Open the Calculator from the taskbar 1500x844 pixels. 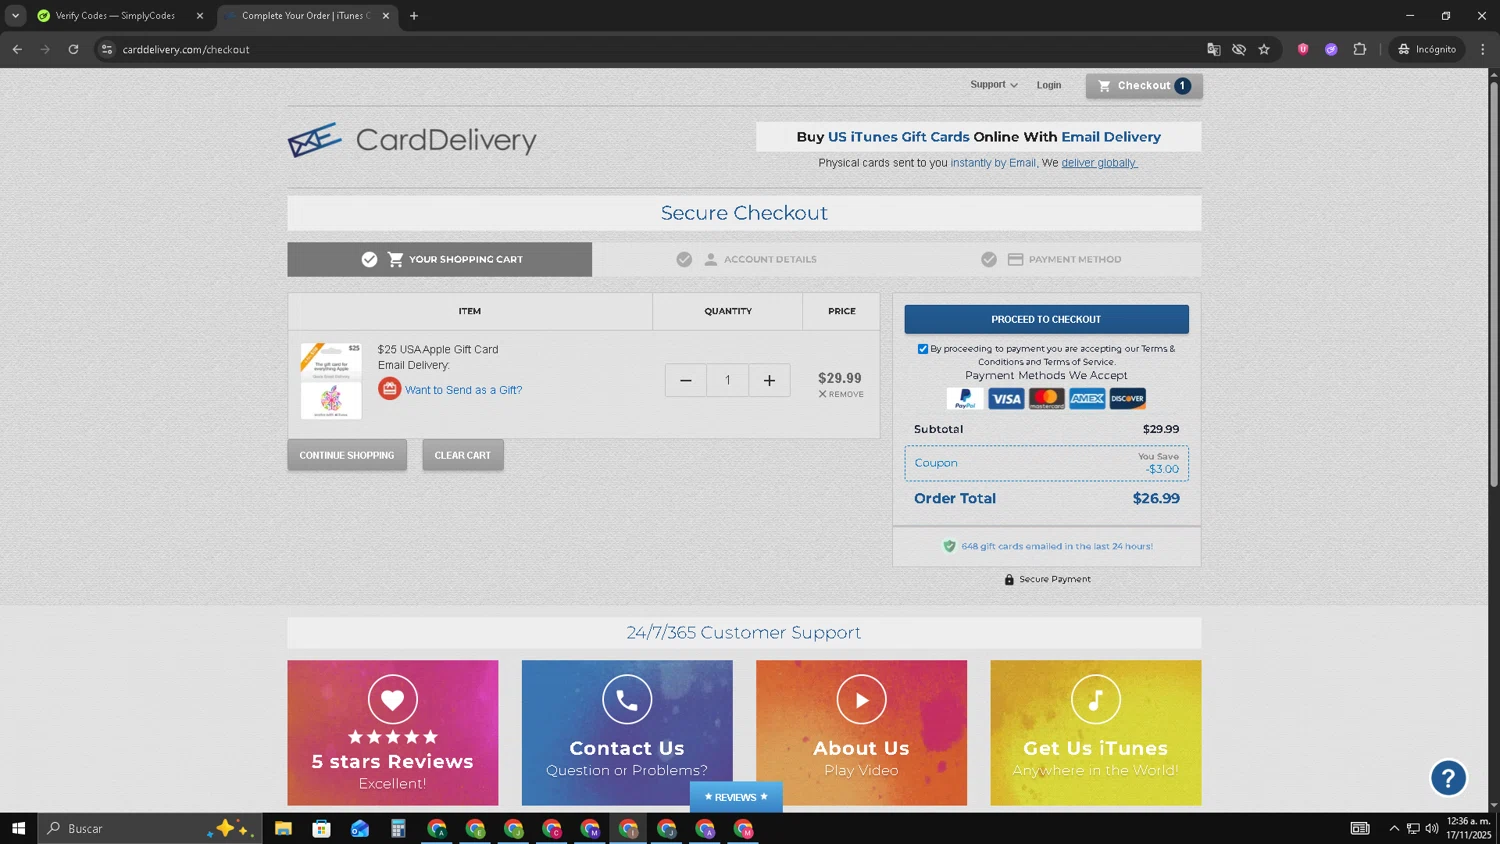pos(398,828)
